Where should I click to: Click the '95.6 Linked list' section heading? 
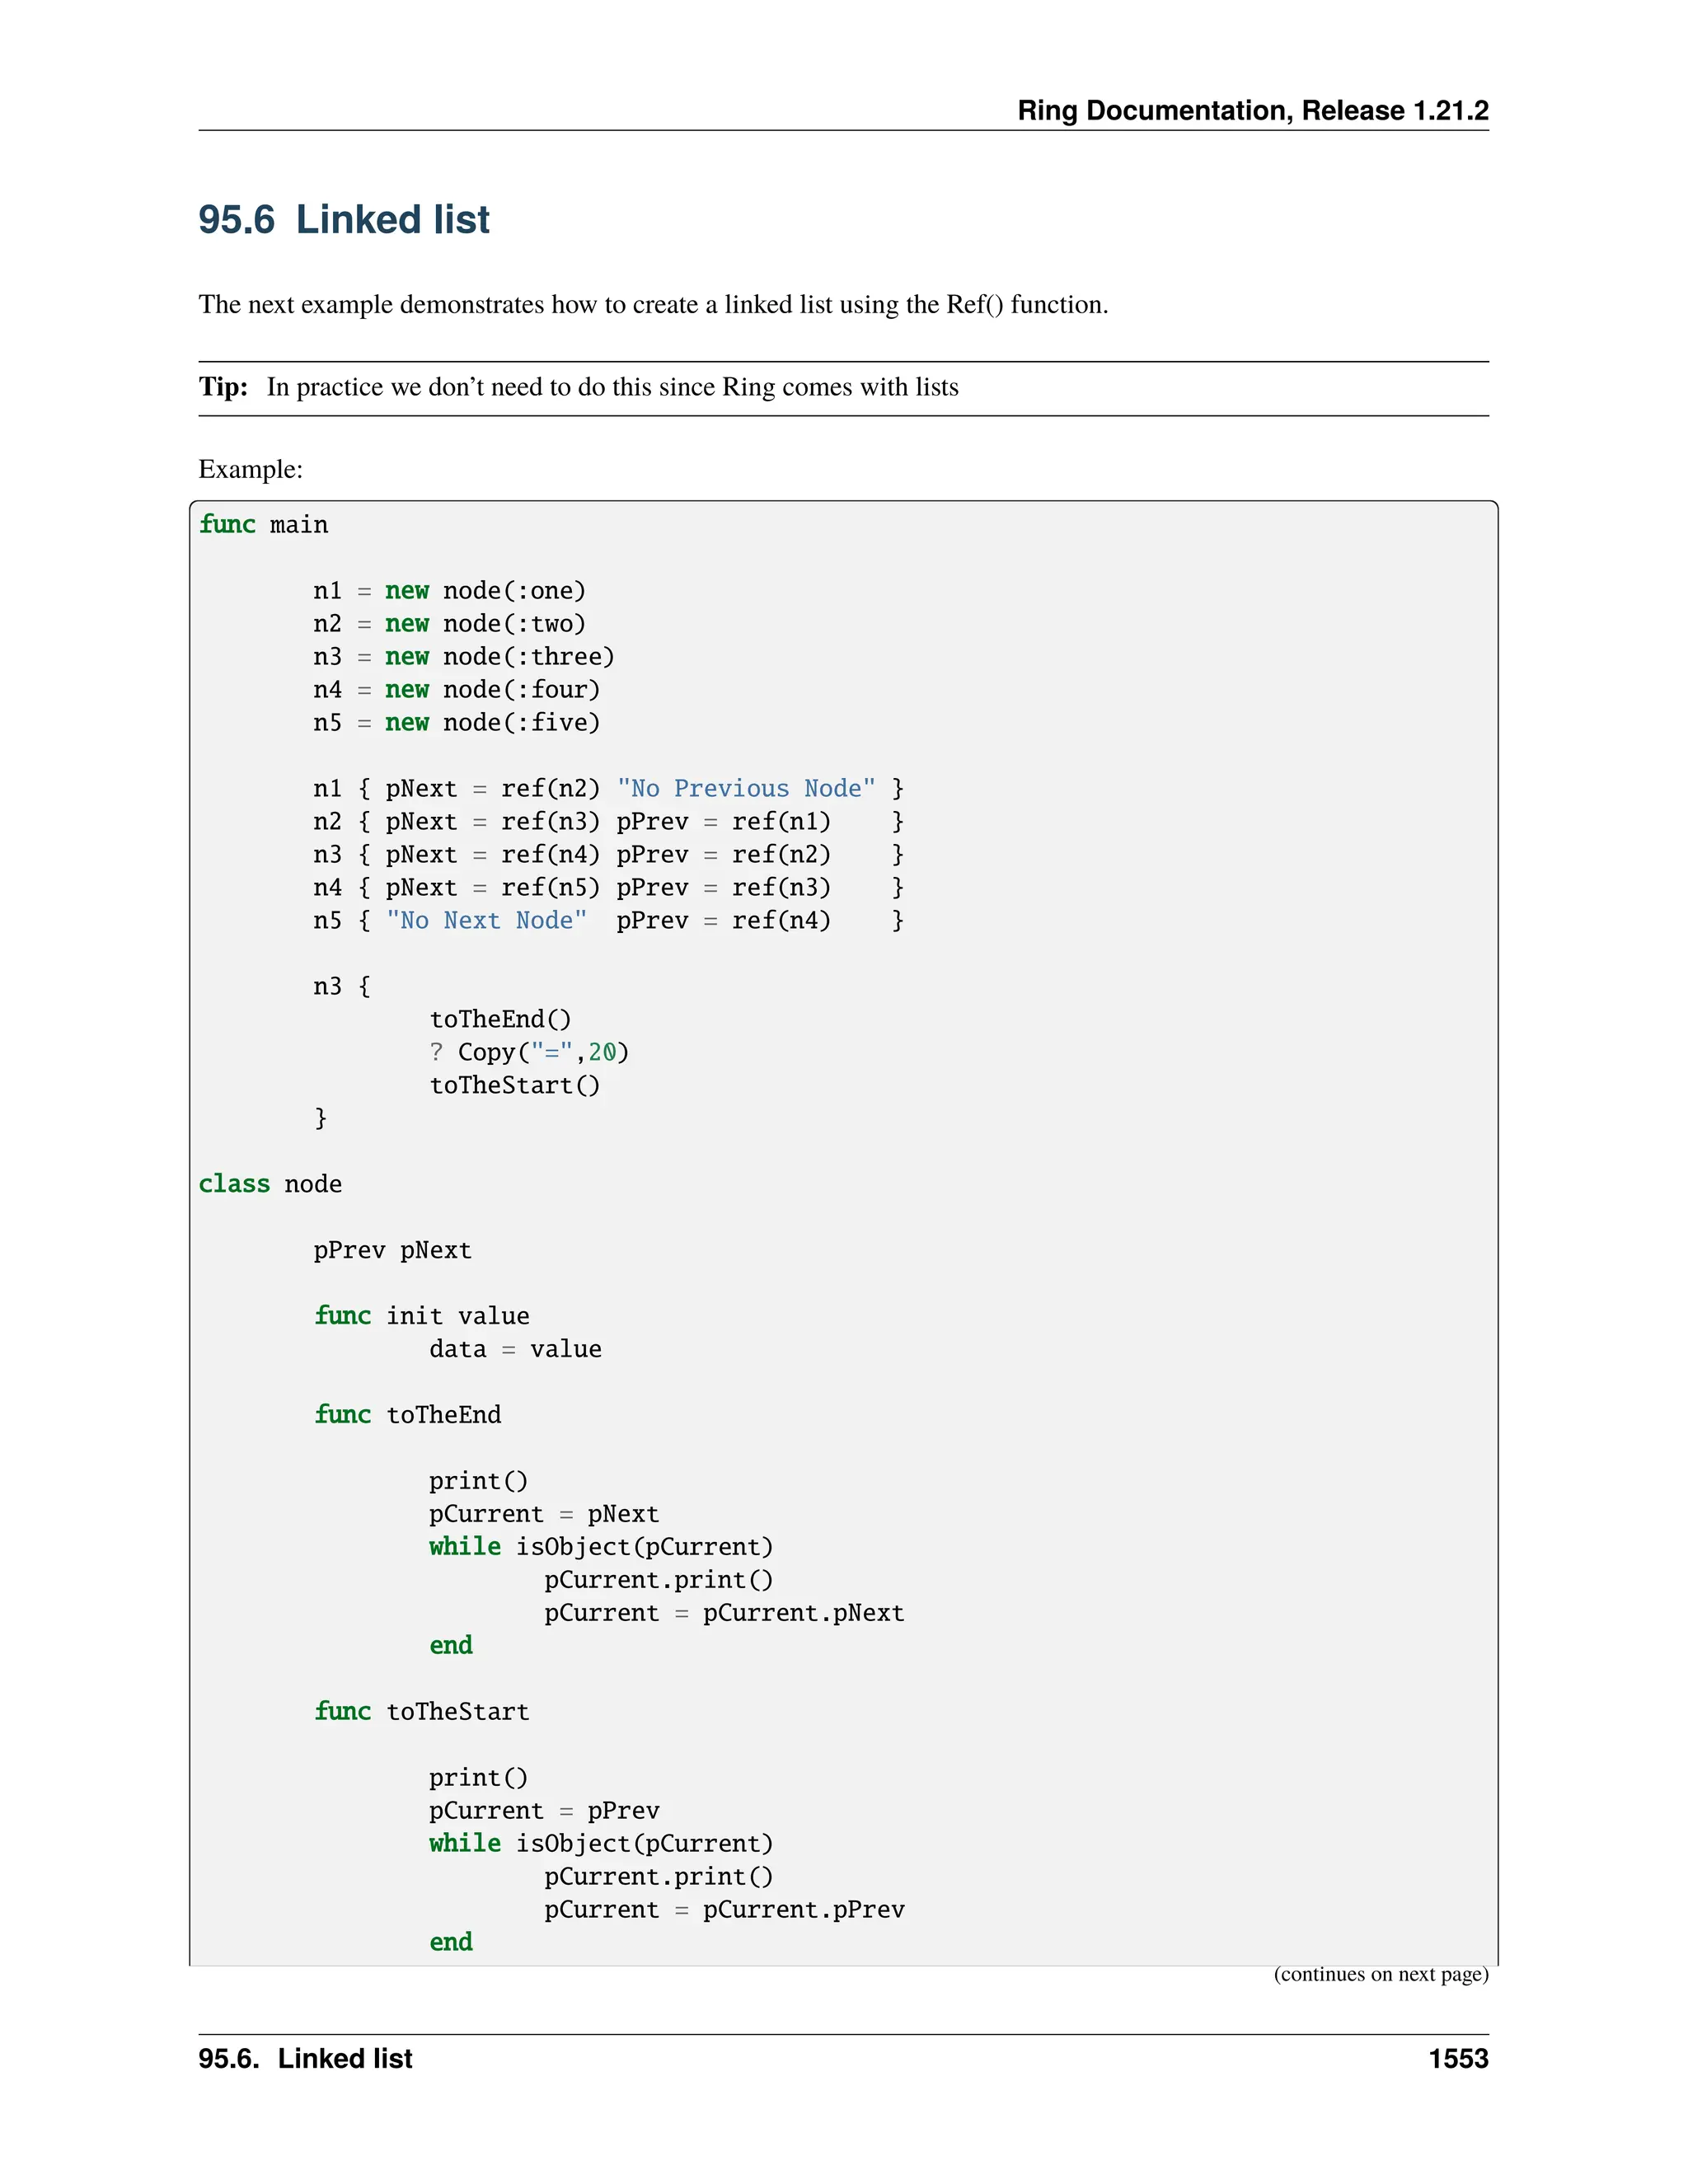coord(343,219)
